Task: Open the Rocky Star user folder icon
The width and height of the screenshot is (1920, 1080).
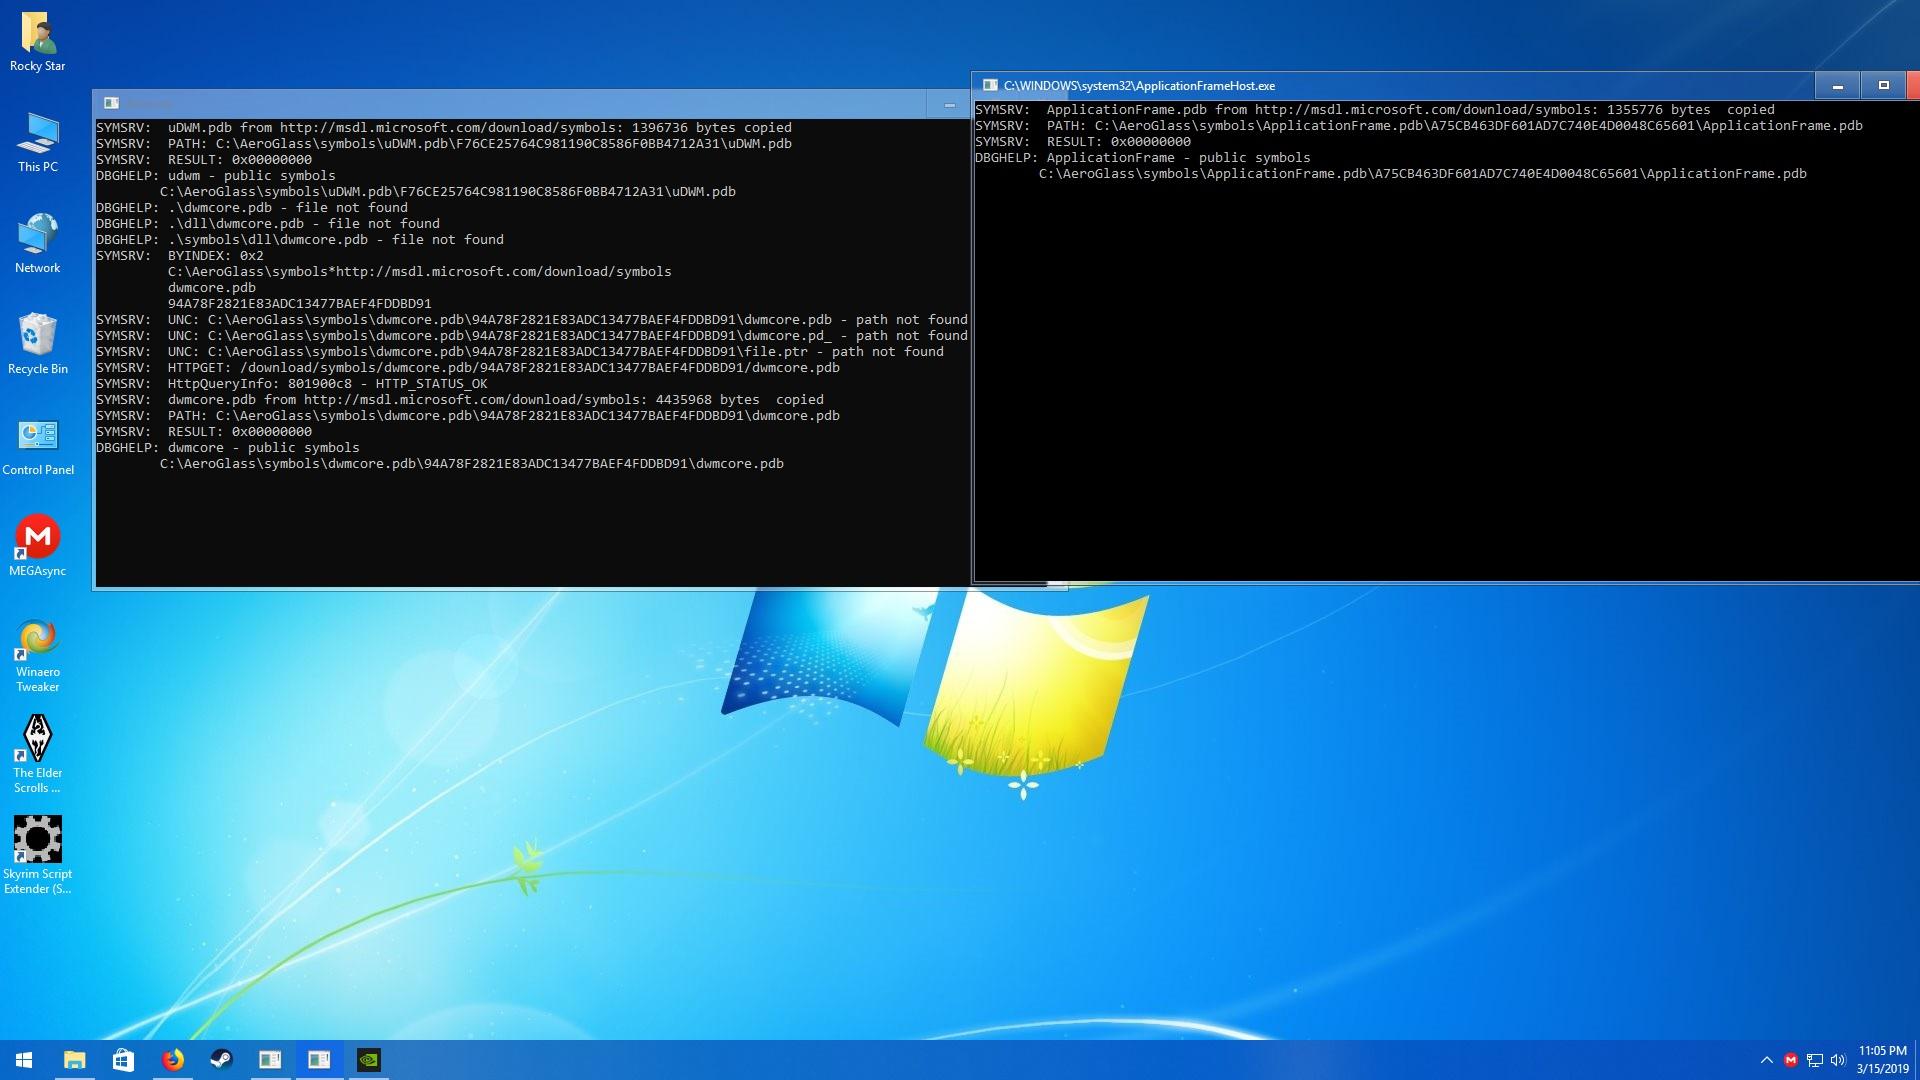Action: coord(38,42)
